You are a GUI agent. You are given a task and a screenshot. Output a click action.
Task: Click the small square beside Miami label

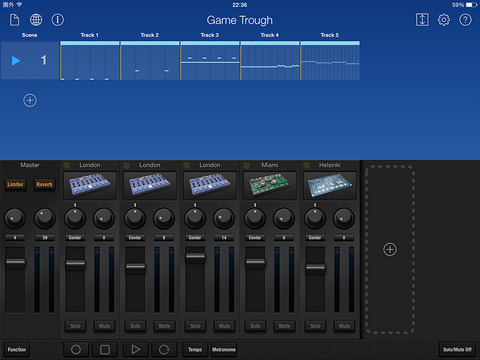click(x=246, y=165)
